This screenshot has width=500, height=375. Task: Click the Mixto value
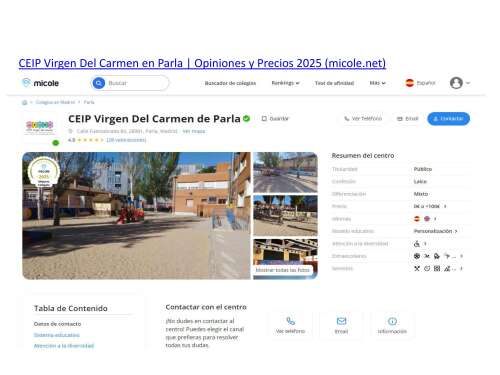[x=421, y=194]
